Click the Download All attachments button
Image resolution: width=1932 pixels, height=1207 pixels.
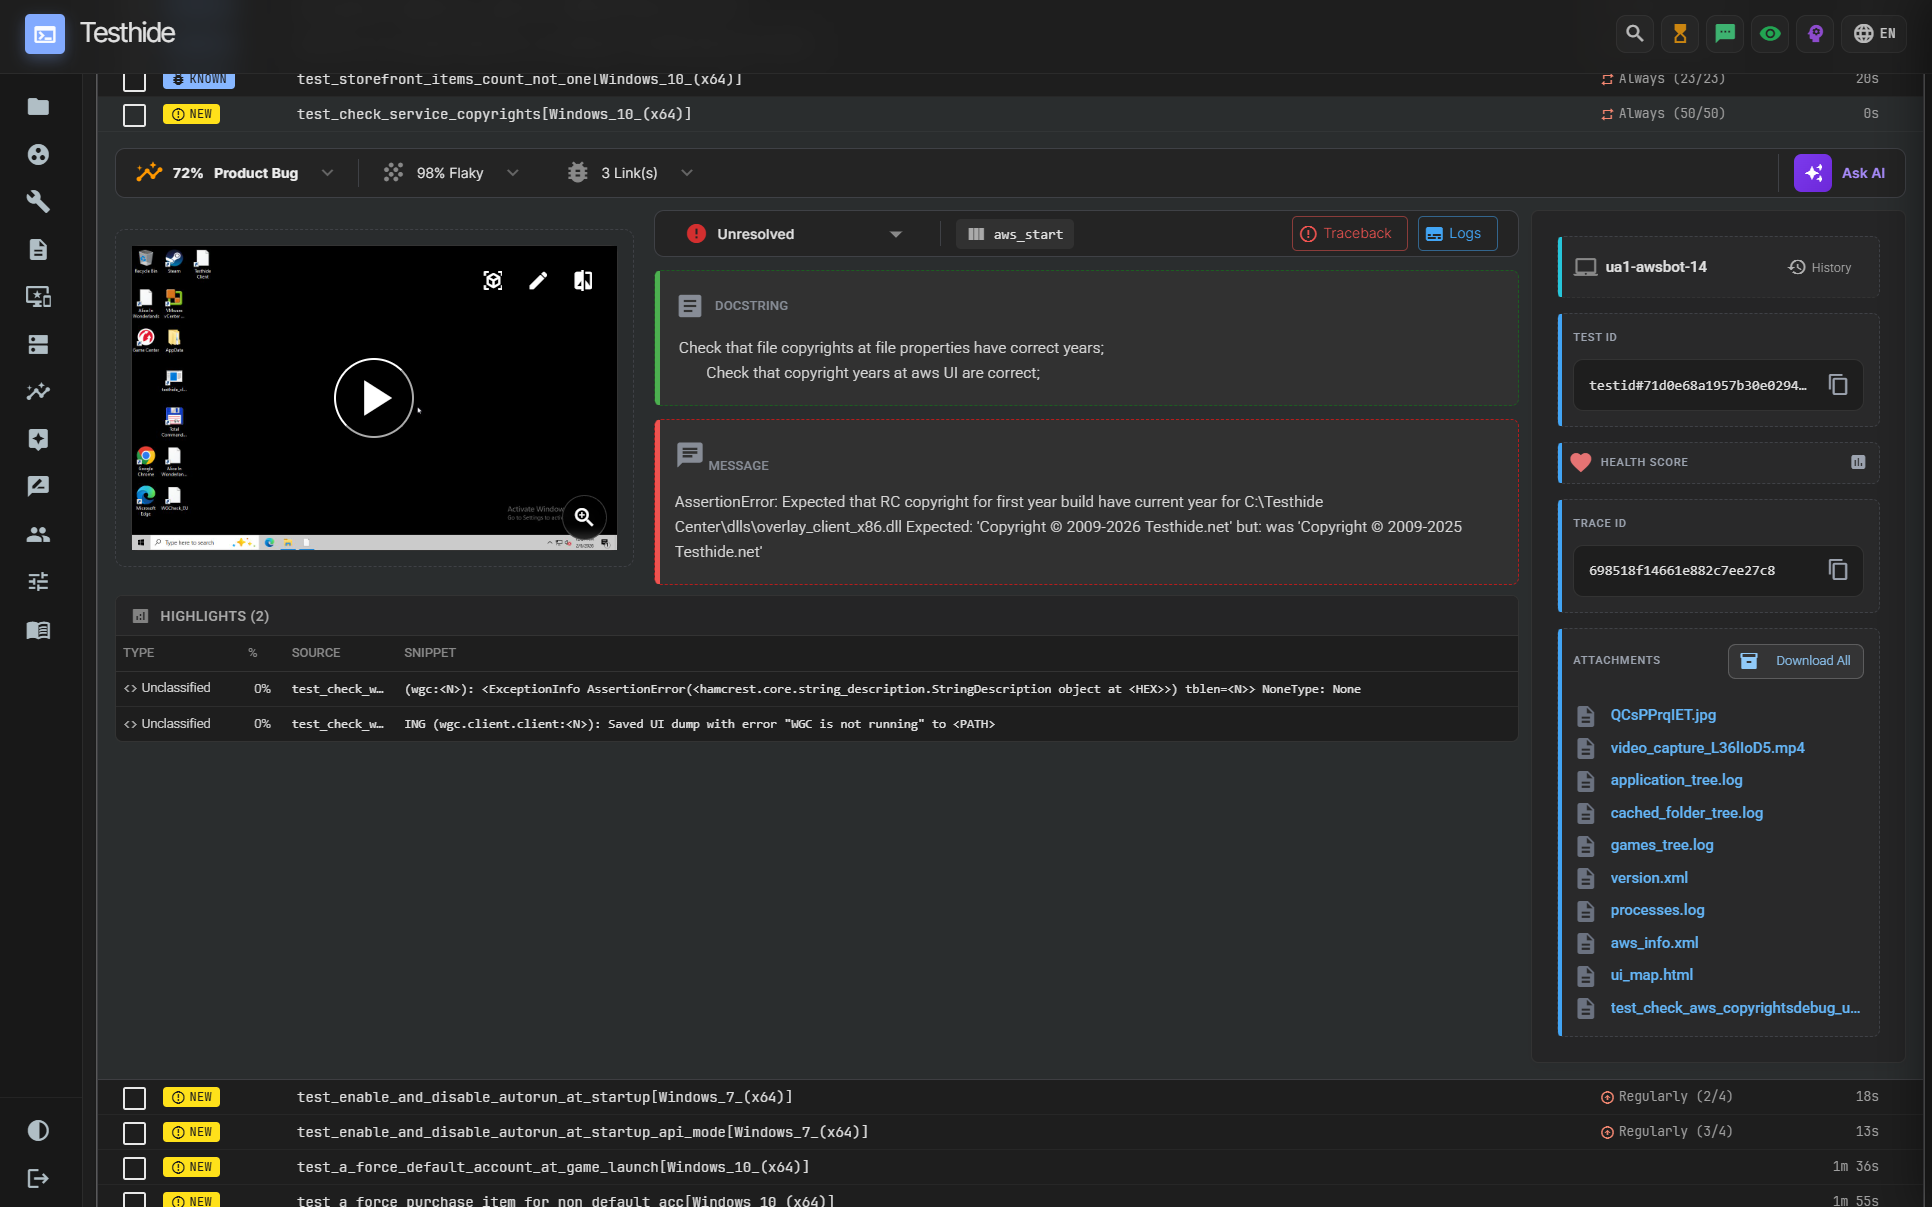pyautogui.click(x=1795, y=661)
